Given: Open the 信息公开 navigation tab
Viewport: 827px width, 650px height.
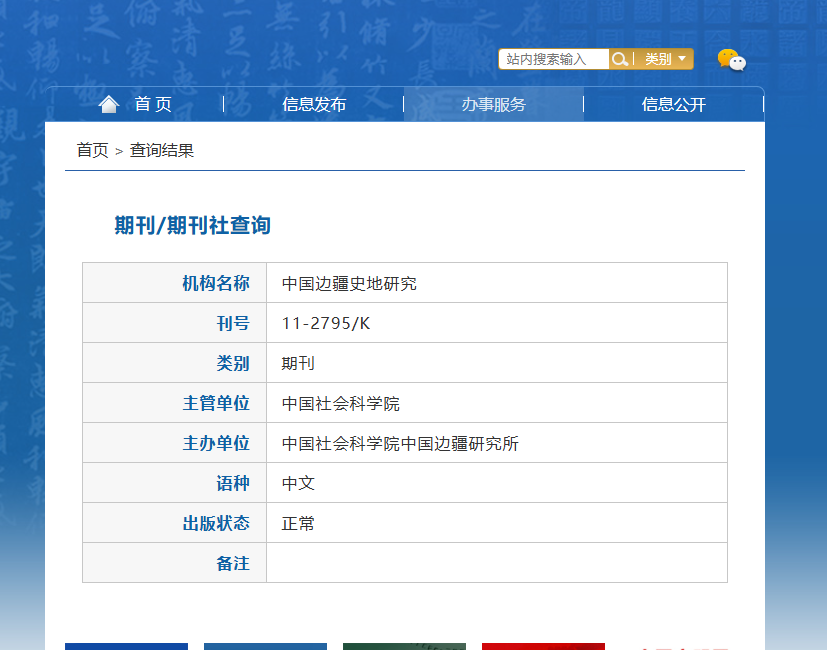Looking at the screenshot, I should (x=674, y=104).
